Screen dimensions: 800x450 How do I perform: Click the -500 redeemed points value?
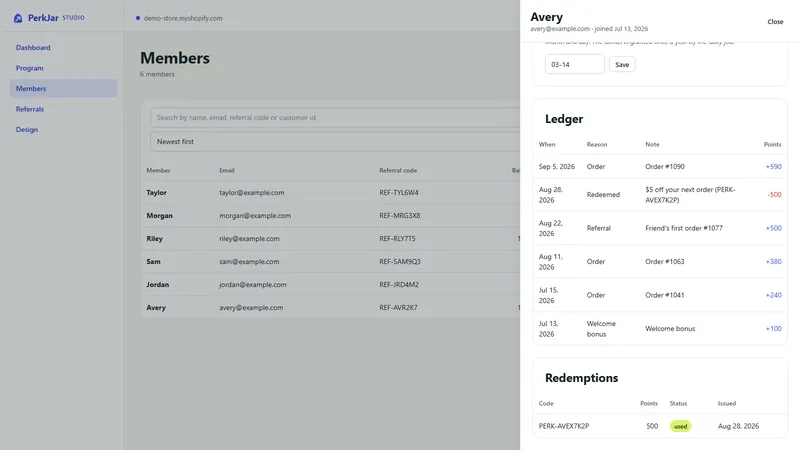(774, 194)
